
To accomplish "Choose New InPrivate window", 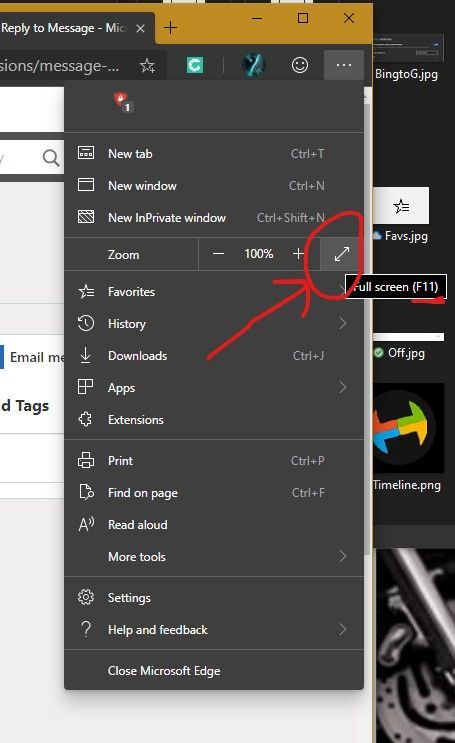I will [x=214, y=217].
